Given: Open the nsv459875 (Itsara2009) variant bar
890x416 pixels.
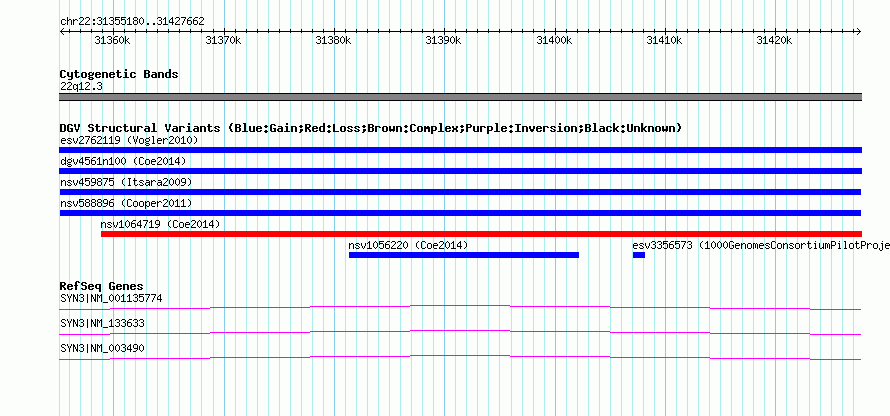Looking at the screenshot, I should (x=460, y=192).
